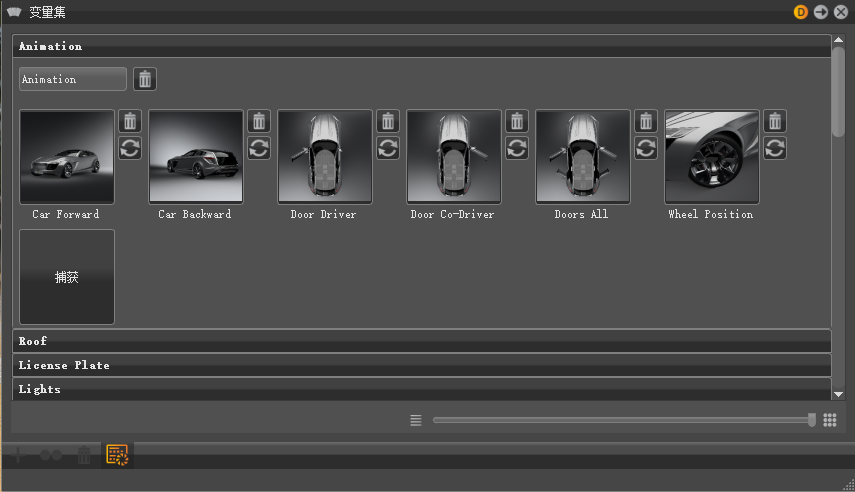The height and width of the screenshot is (492, 855).
Task: Delete the Door Driver variant
Action: [388, 121]
